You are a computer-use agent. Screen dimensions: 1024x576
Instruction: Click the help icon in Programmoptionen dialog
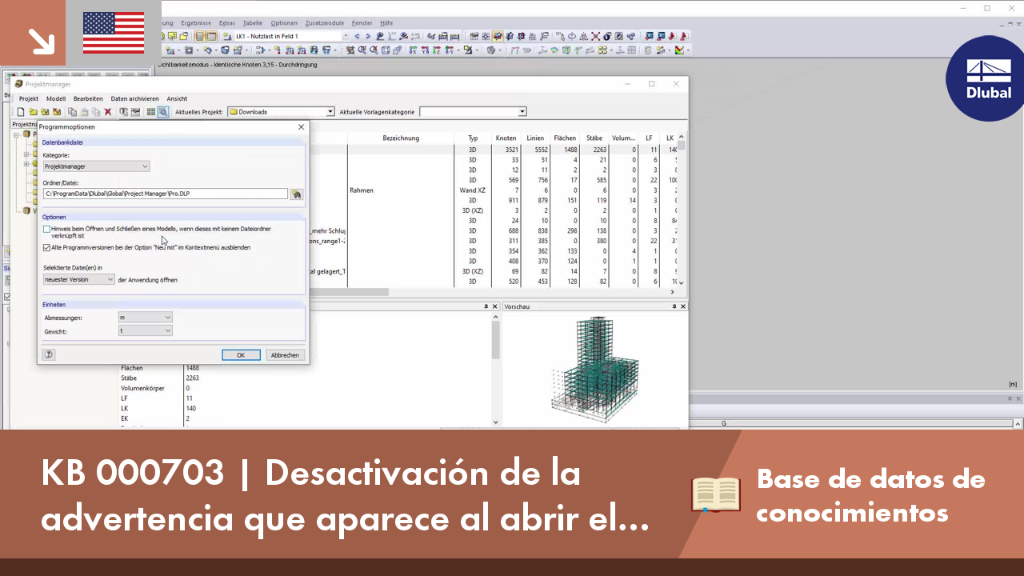48,355
